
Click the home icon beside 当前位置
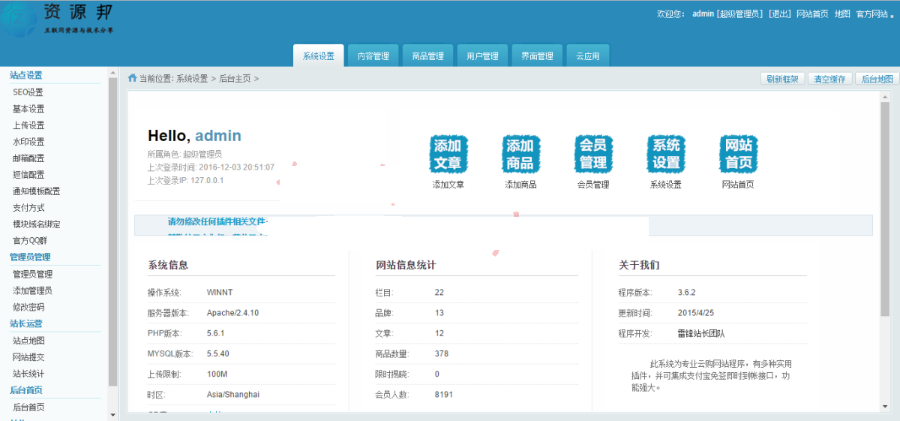(132, 78)
